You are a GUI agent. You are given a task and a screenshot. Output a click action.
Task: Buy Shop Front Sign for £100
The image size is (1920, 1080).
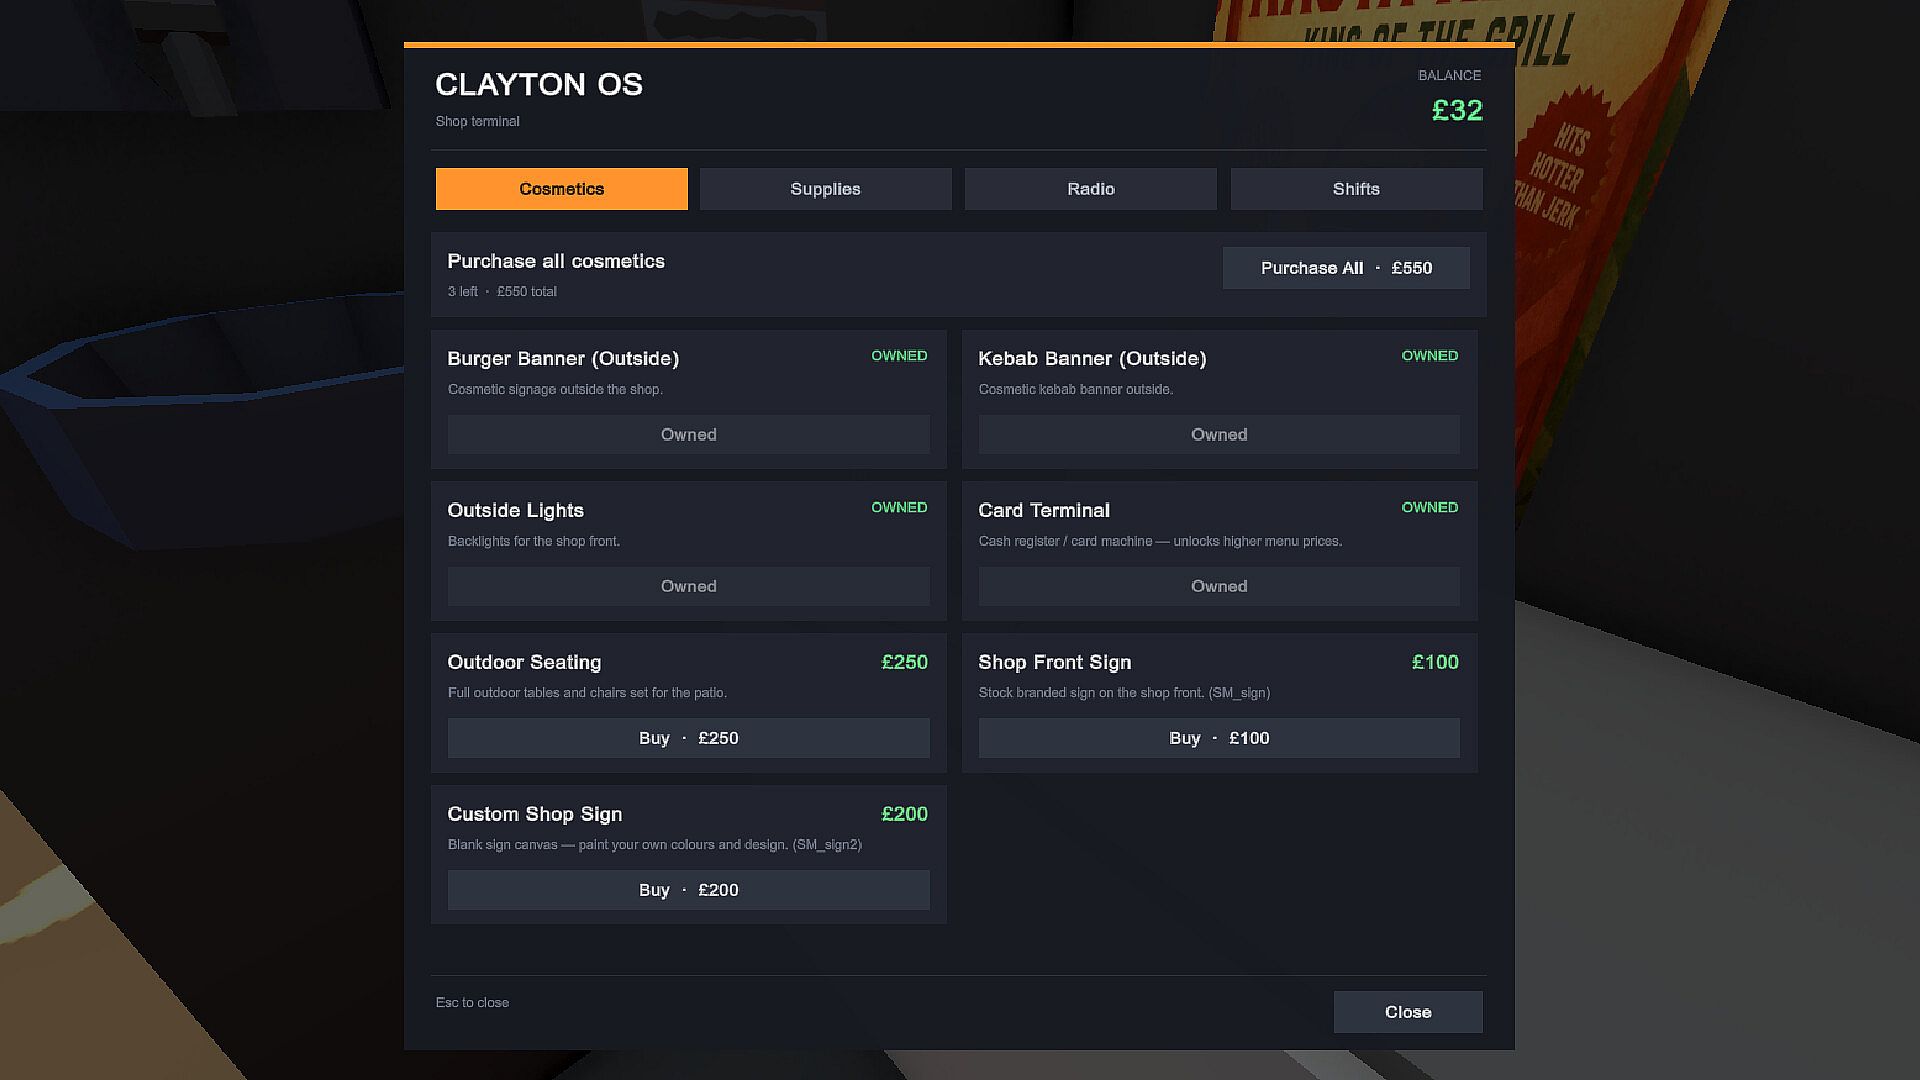pyautogui.click(x=1219, y=738)
